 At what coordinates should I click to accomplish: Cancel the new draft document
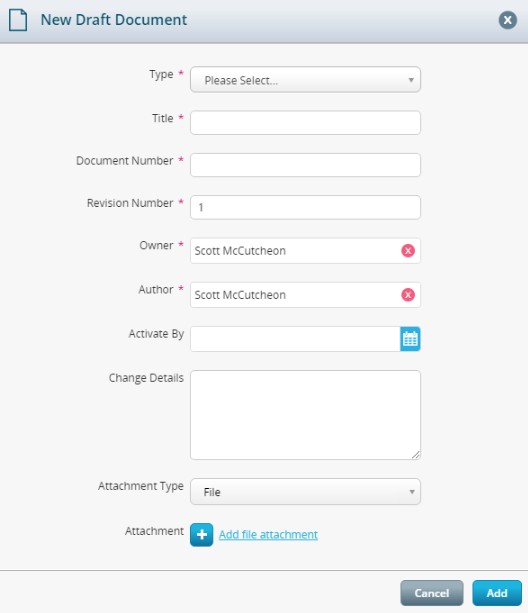click(432, 593)
